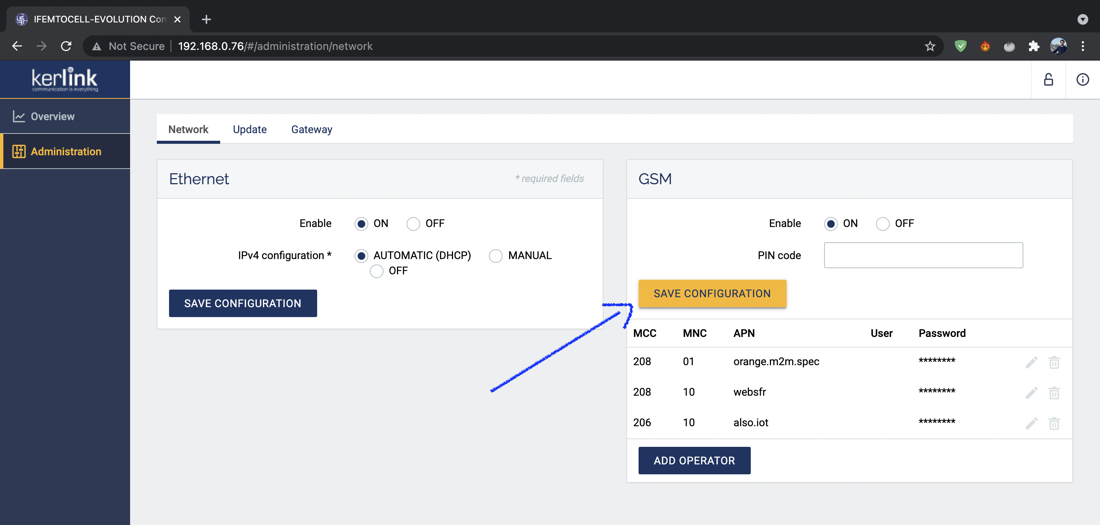This screenshot has width=1100, height=525.
Task: Edit the websfr operator row
Action: click(x=1031, y=393)
